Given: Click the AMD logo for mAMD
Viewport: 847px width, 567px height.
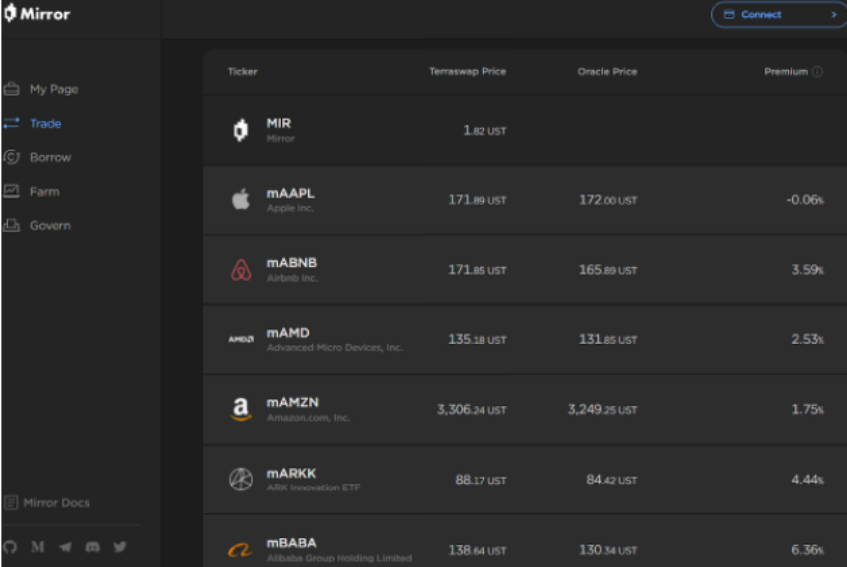Looking at the screenshot, I should tap(241, 339).
